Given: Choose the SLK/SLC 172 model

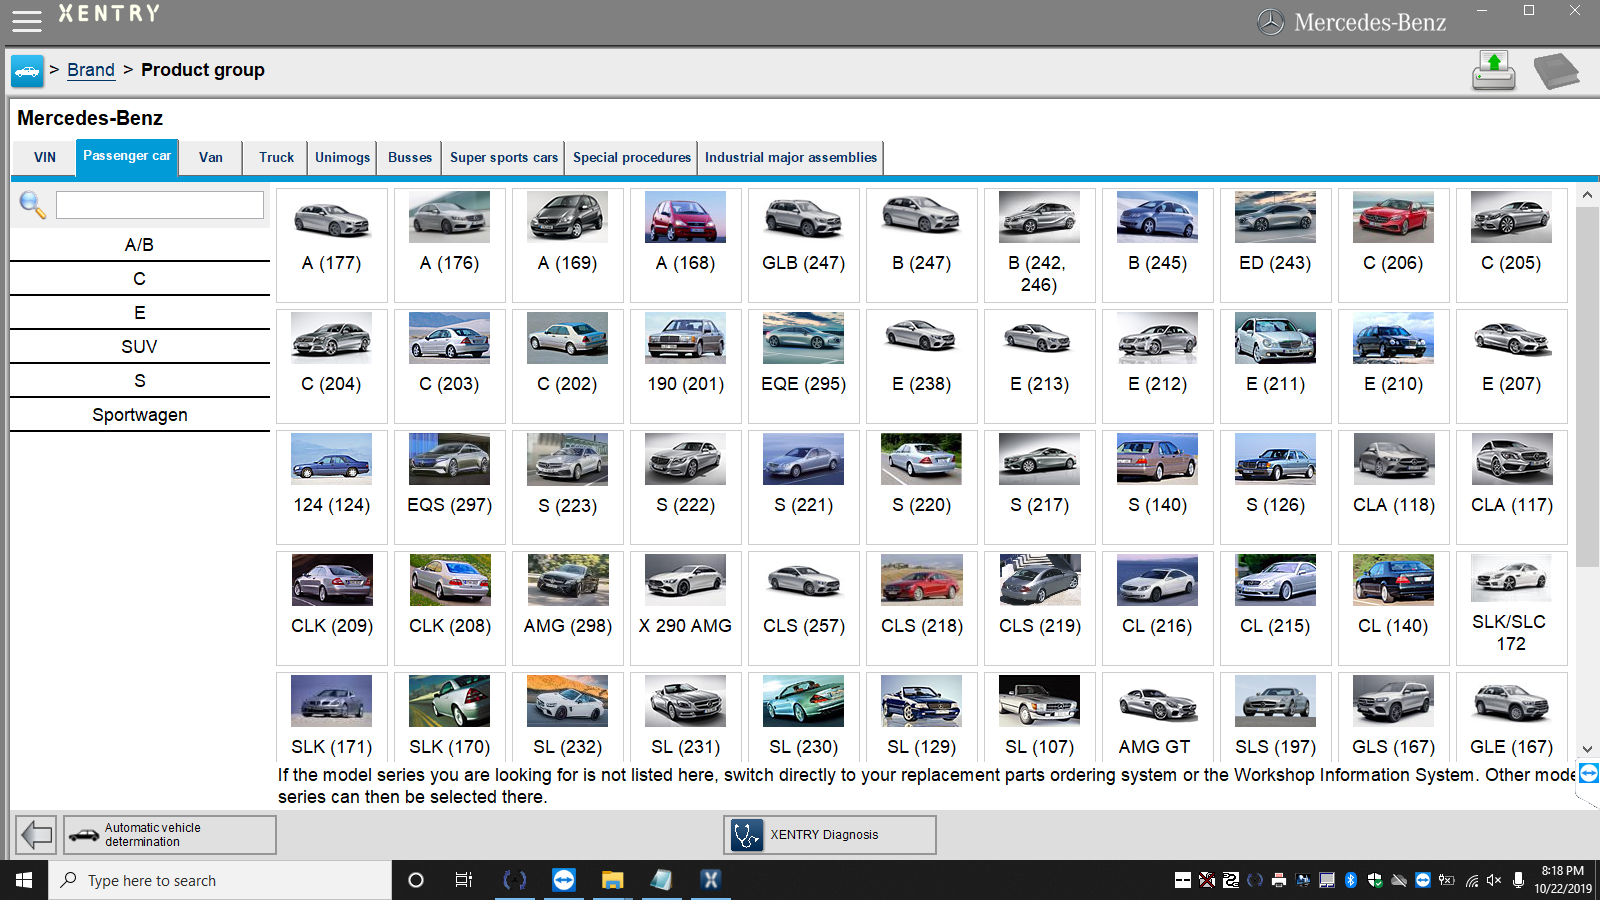Looking at the screenshot, I should click(x=1512, y=608).
